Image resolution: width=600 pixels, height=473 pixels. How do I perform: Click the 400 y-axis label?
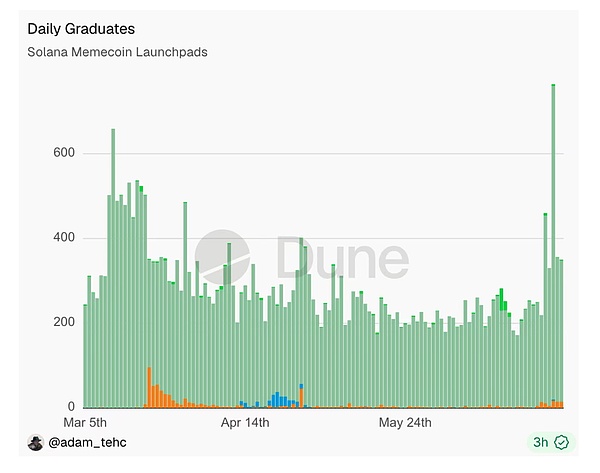click(x=64, y=237)
